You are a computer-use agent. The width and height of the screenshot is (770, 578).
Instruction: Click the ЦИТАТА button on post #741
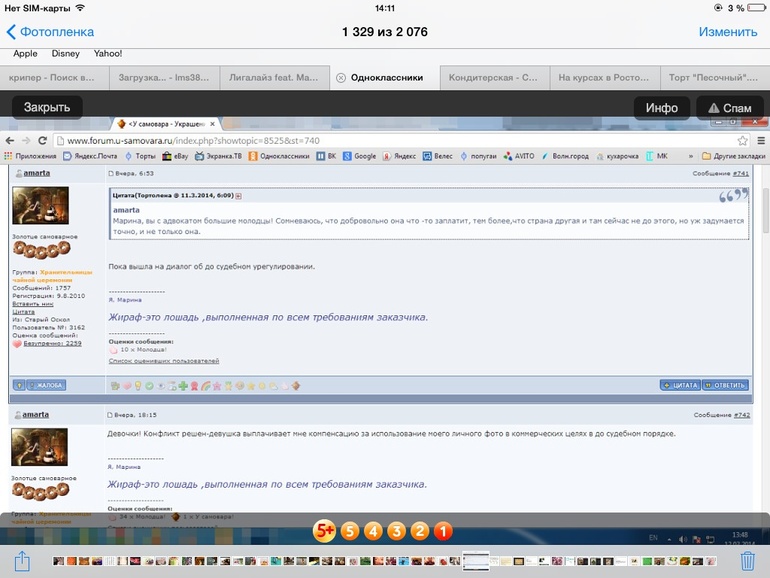[x=681, y=385]
